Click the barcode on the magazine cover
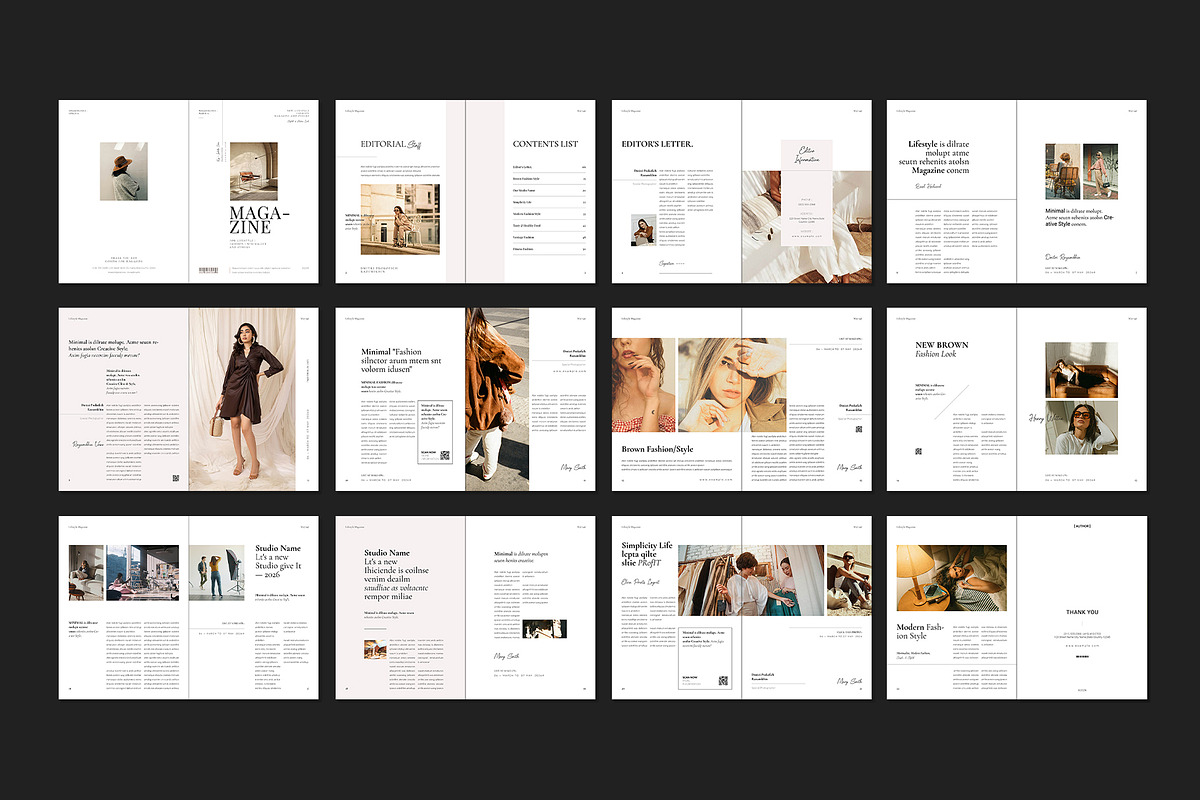Image resolution: width=1200 pixels, height=800 pixels. (209, 270)
